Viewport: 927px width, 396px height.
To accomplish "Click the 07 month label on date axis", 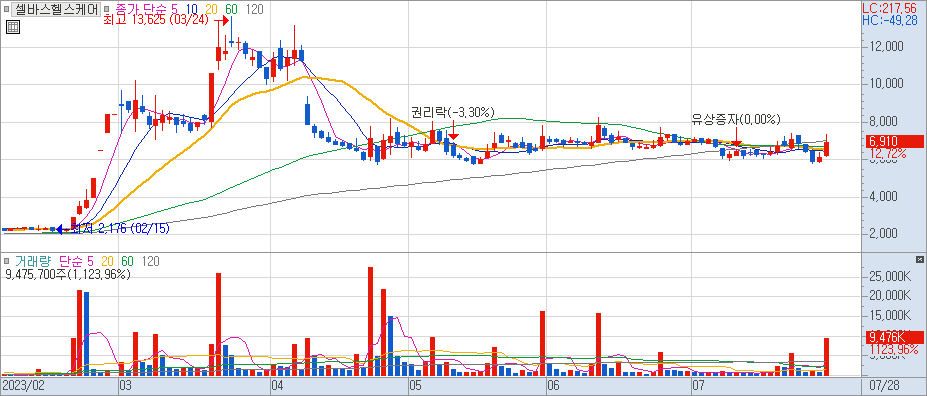I will tap(698, 385).
